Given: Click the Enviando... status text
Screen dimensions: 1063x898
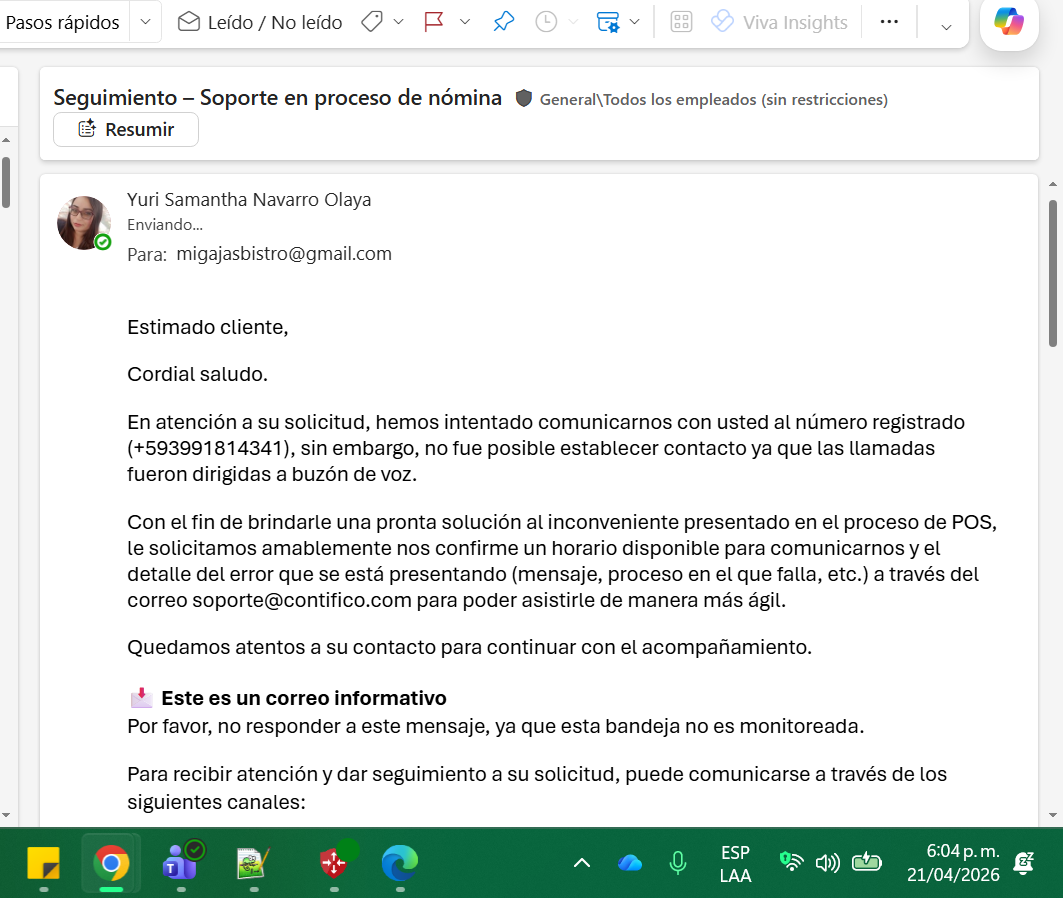Looking at the screenshot, I should coord(165,225).
